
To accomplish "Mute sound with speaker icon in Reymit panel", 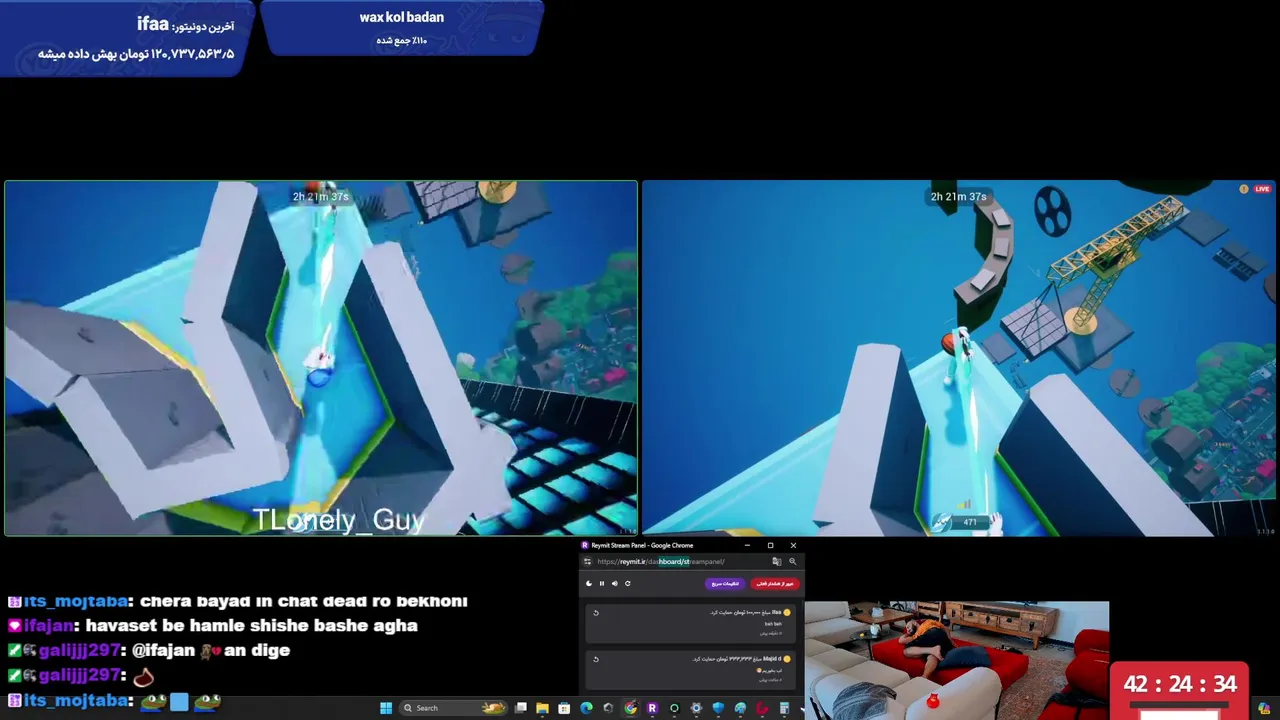I will (x=614, y=583).
